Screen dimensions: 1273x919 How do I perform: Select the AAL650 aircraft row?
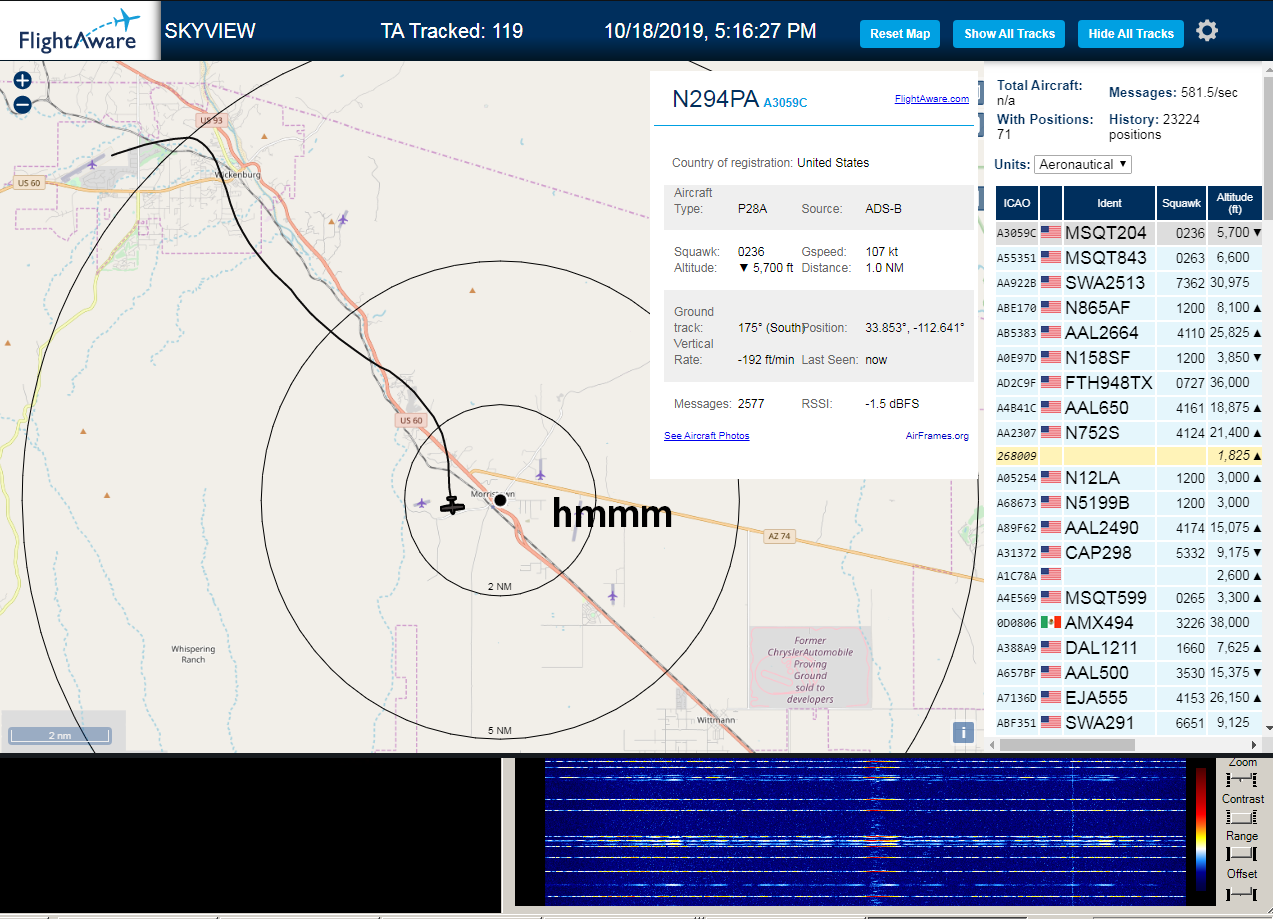coord(1129,407)
